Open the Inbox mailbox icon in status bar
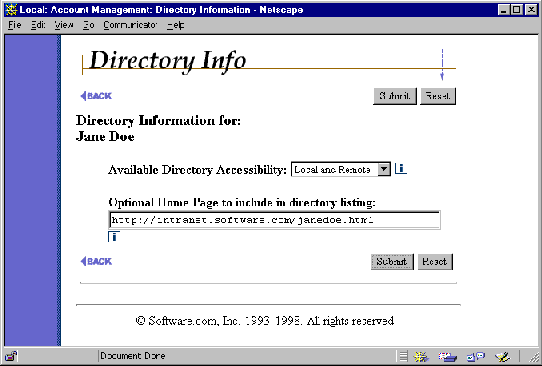Viewport: 542px width, 366px height. (x=448, y=356)
